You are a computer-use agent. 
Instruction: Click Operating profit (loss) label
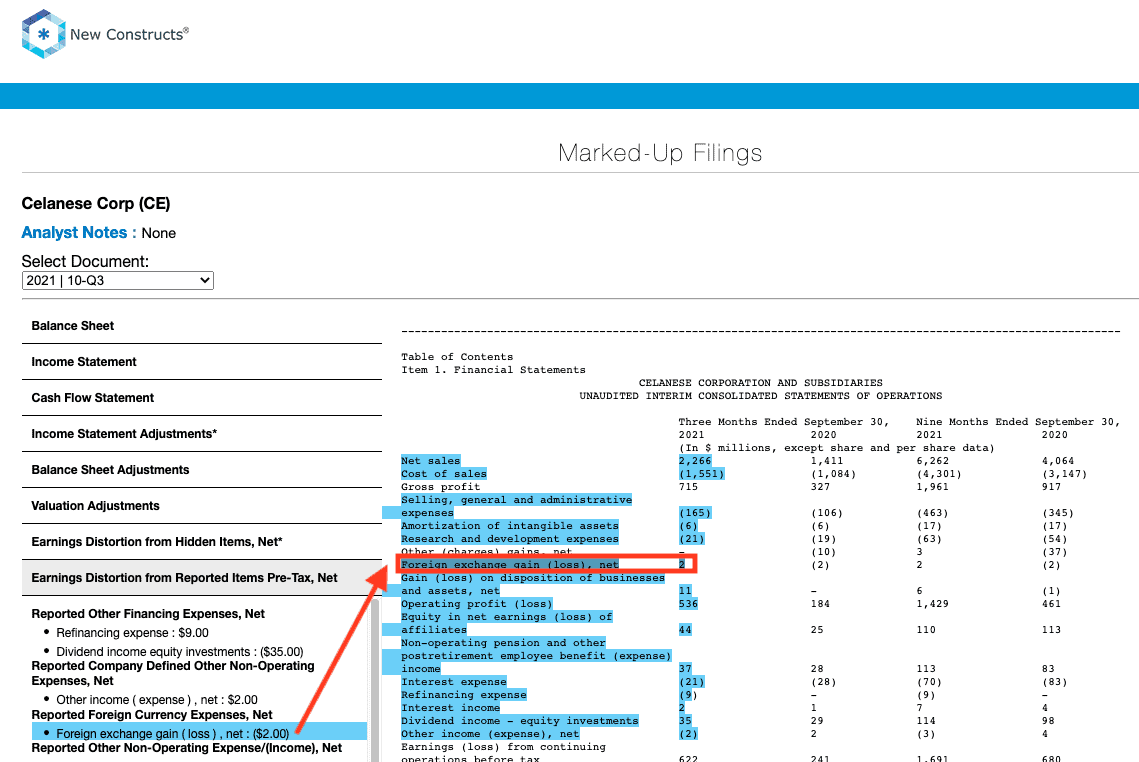pyautogui.click(x=477, y=604)
